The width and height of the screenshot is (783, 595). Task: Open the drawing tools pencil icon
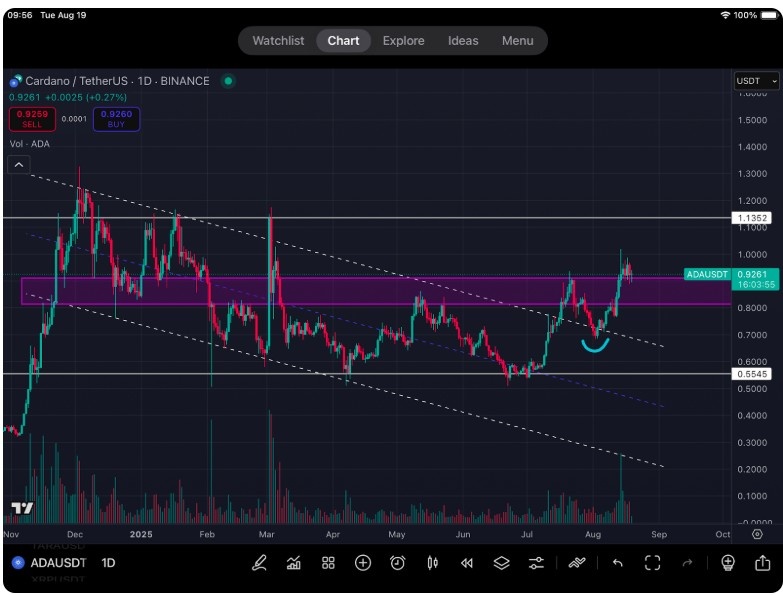point(259,563)
